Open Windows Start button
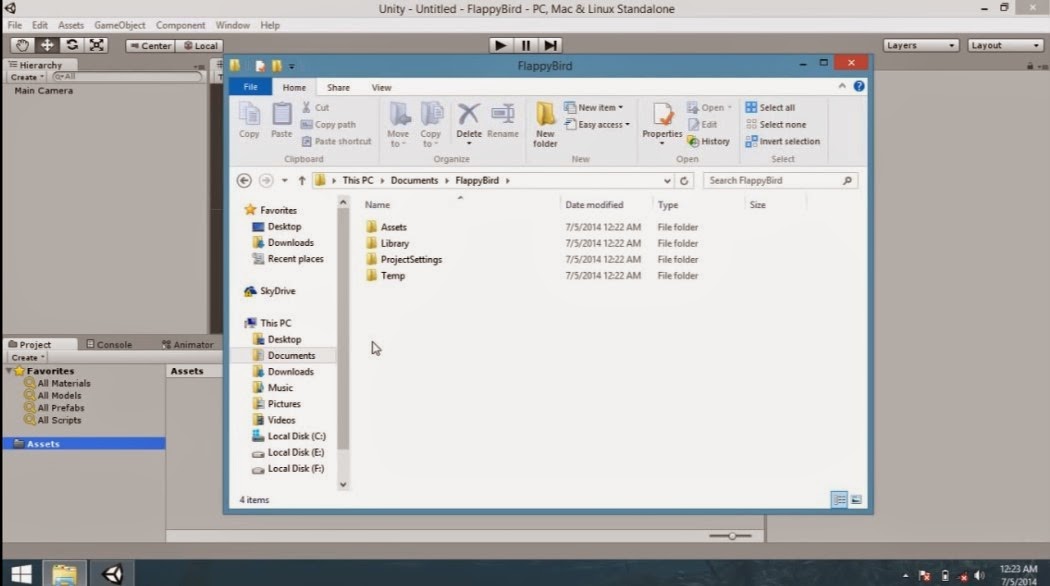 click(x=21, y=574)
